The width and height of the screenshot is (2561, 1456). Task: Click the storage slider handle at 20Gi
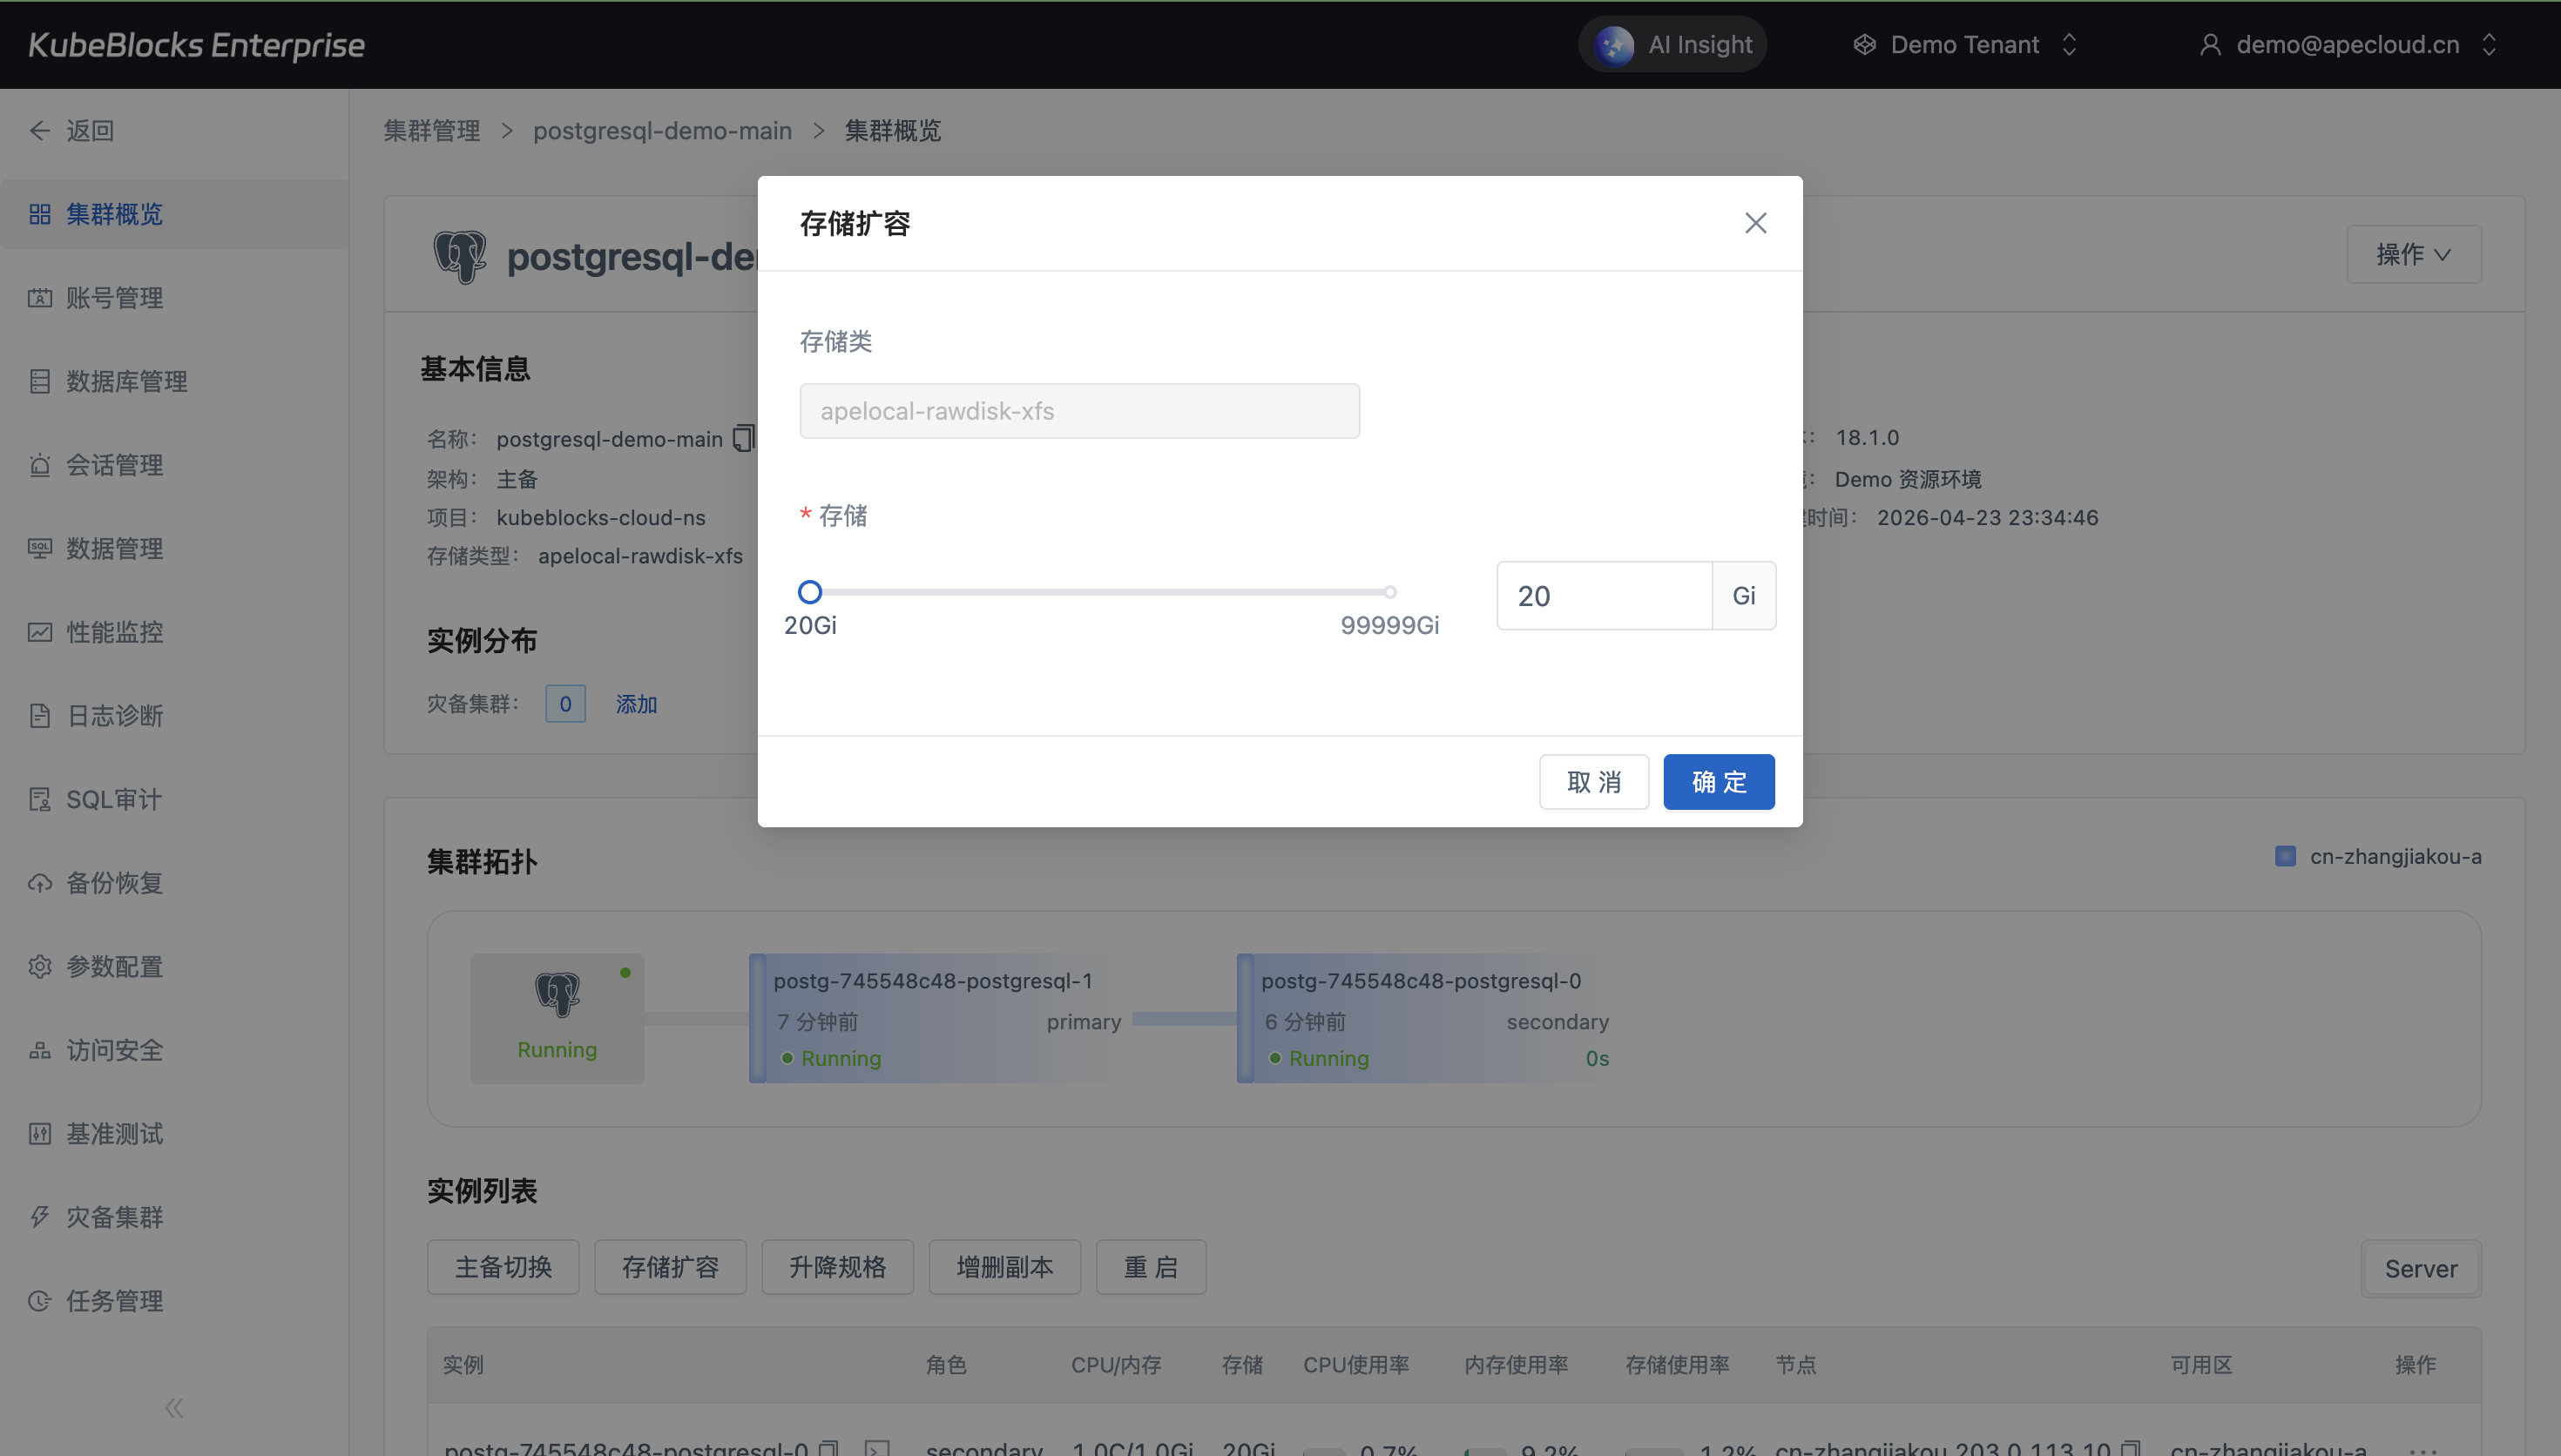click(x=810, y=593)
